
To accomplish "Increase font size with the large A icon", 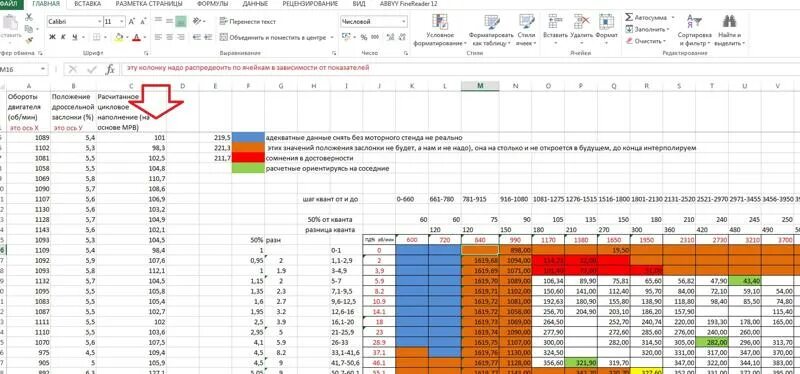I will click(132, 22).
